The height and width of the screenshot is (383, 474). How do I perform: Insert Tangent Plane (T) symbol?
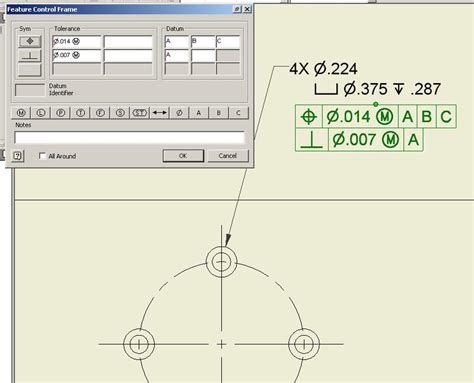tap(80, 113)
